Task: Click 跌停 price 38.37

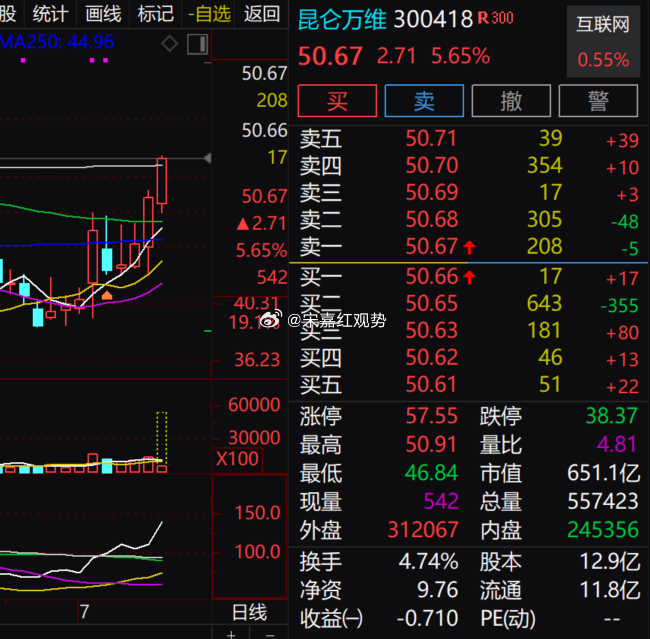Action: click(611, 416)
